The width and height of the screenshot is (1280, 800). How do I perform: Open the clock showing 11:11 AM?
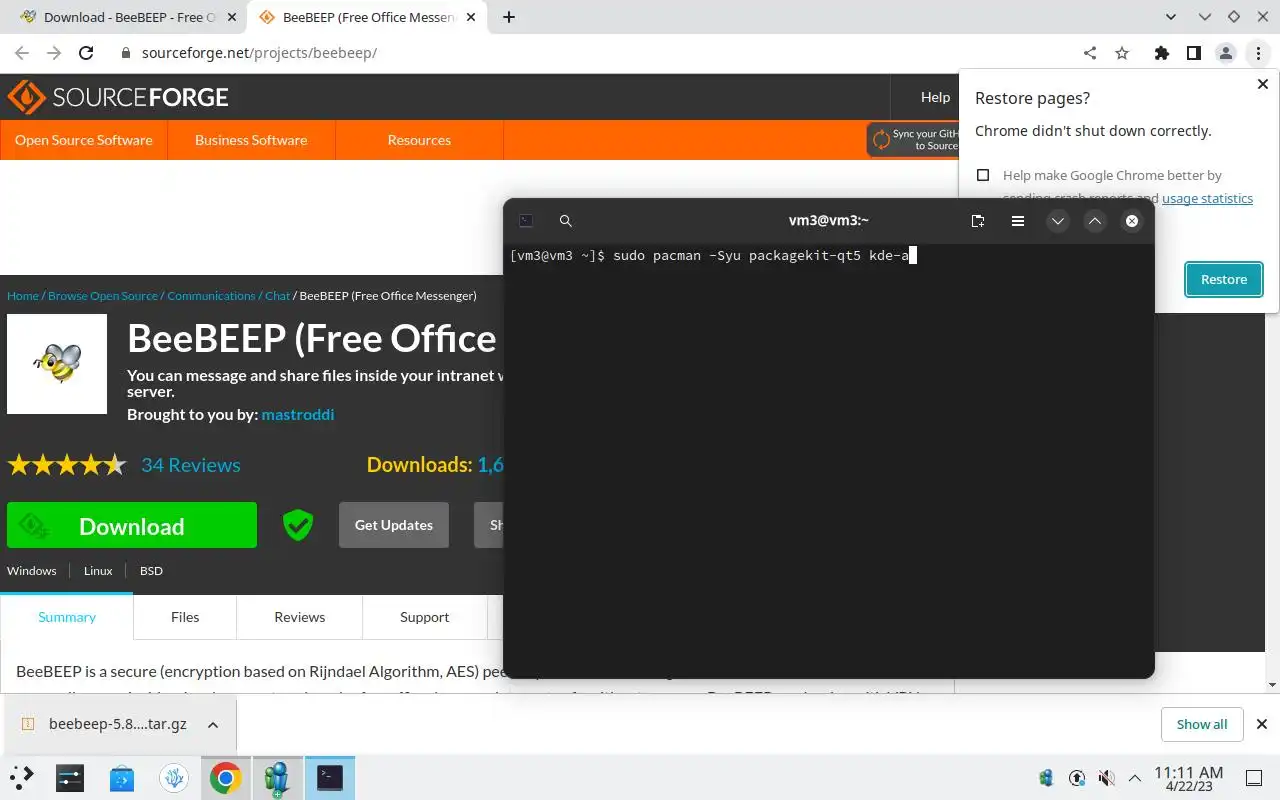[x=1188, y=778]
